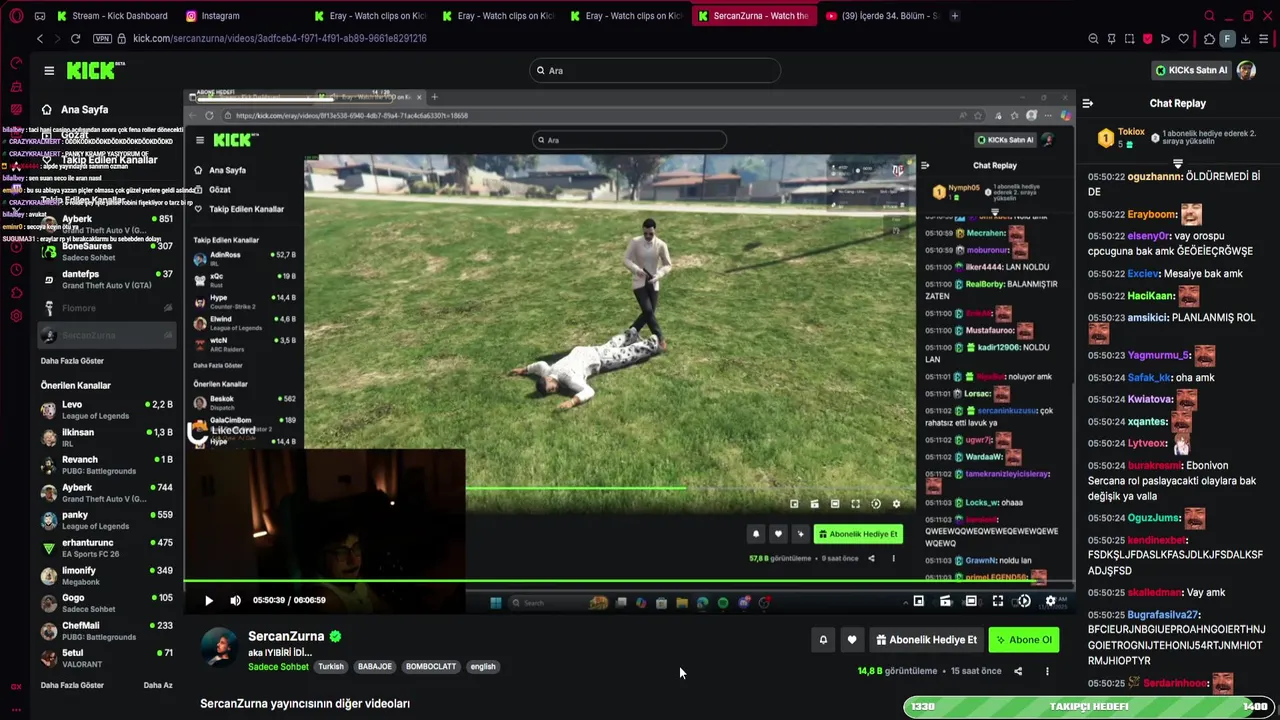Viewport: 1280px width, 720px height.
Task: Click oguzhannn username in chat replay
Action: (x=1153, y=177)
